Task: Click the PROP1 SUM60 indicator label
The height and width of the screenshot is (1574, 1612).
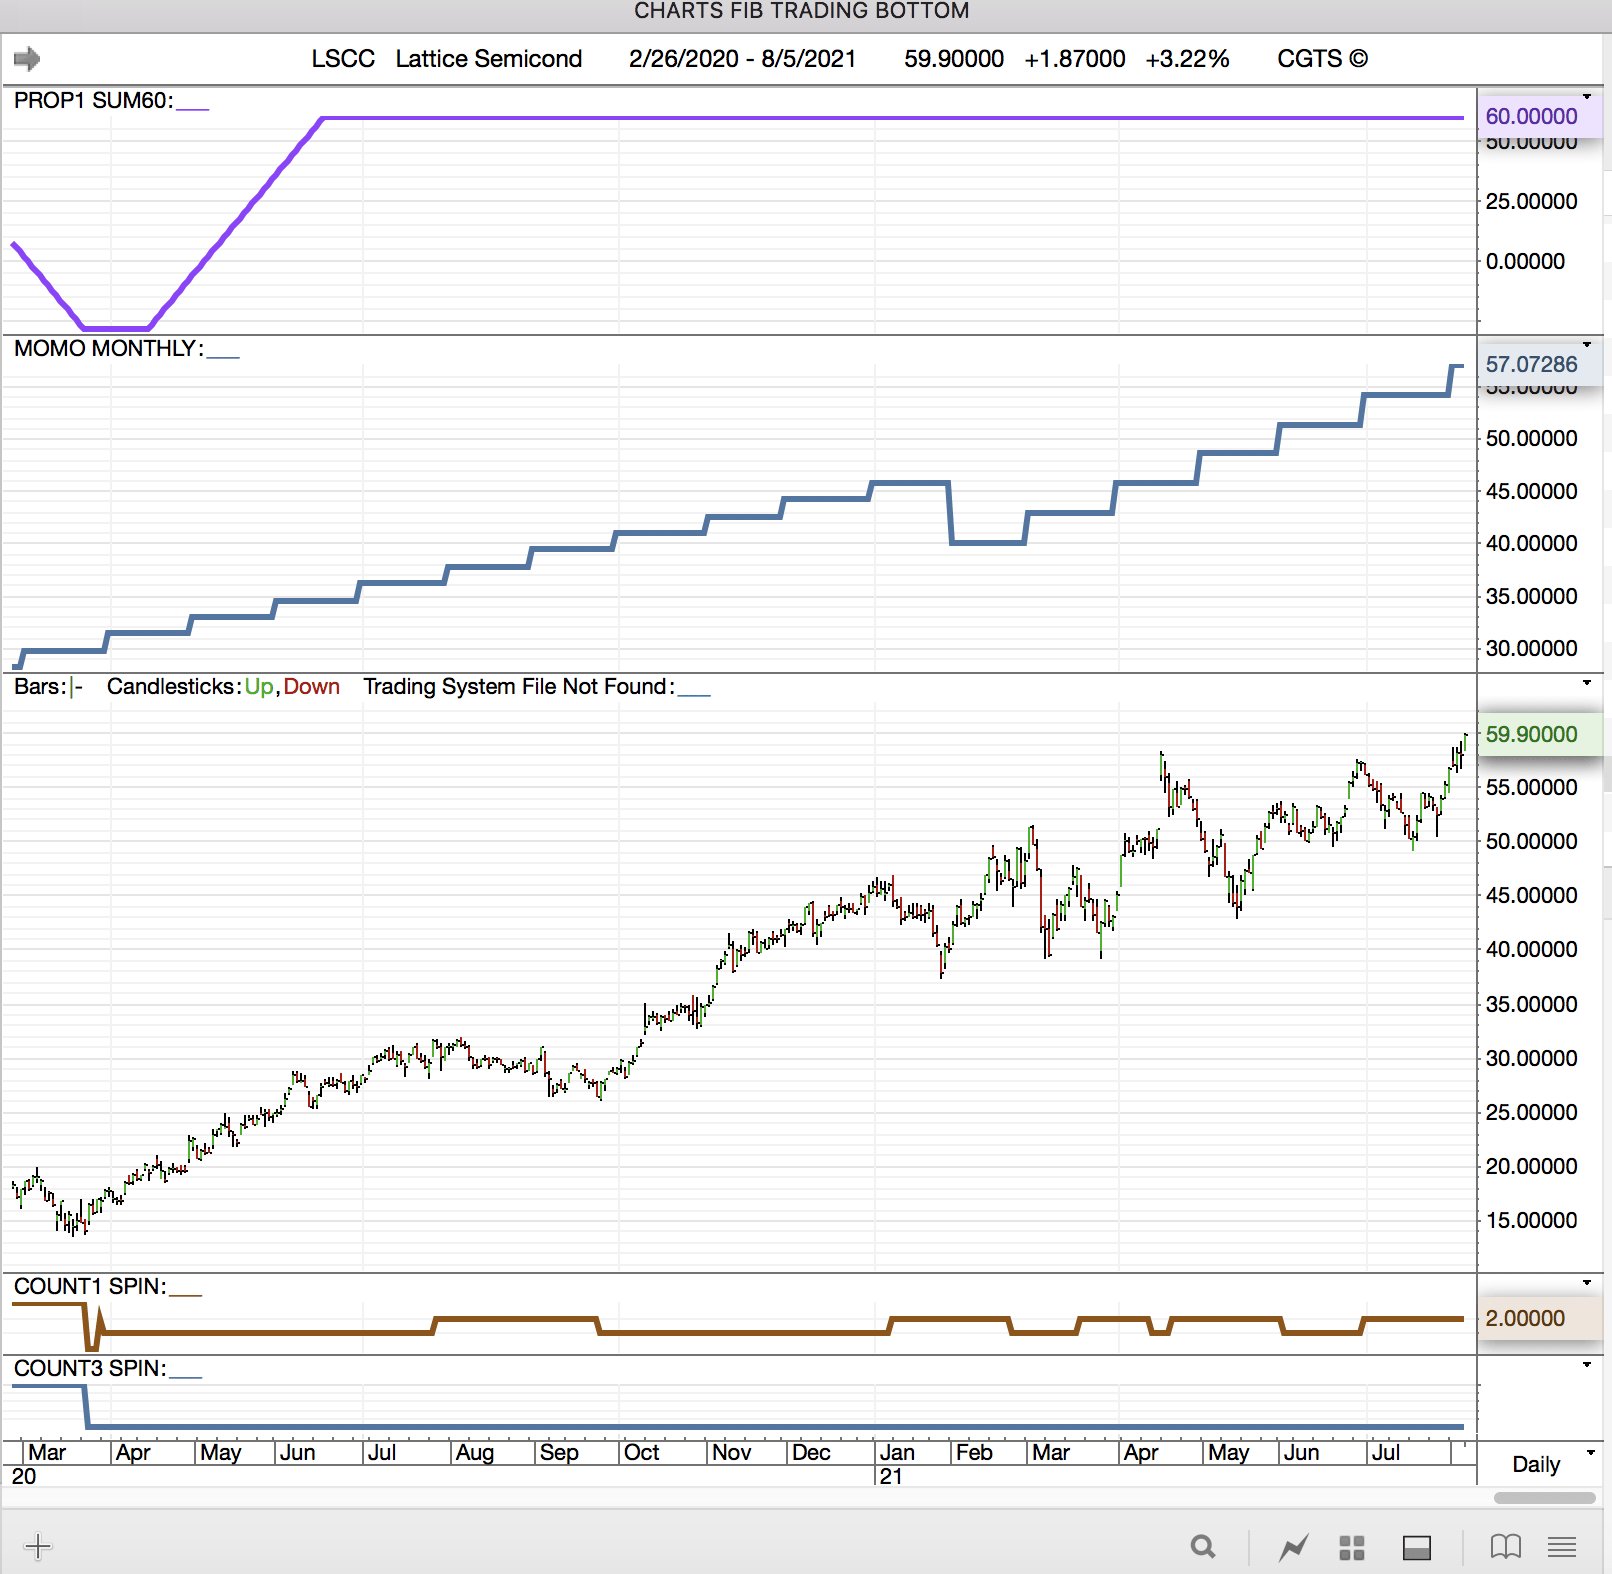Action: [93, 101]
